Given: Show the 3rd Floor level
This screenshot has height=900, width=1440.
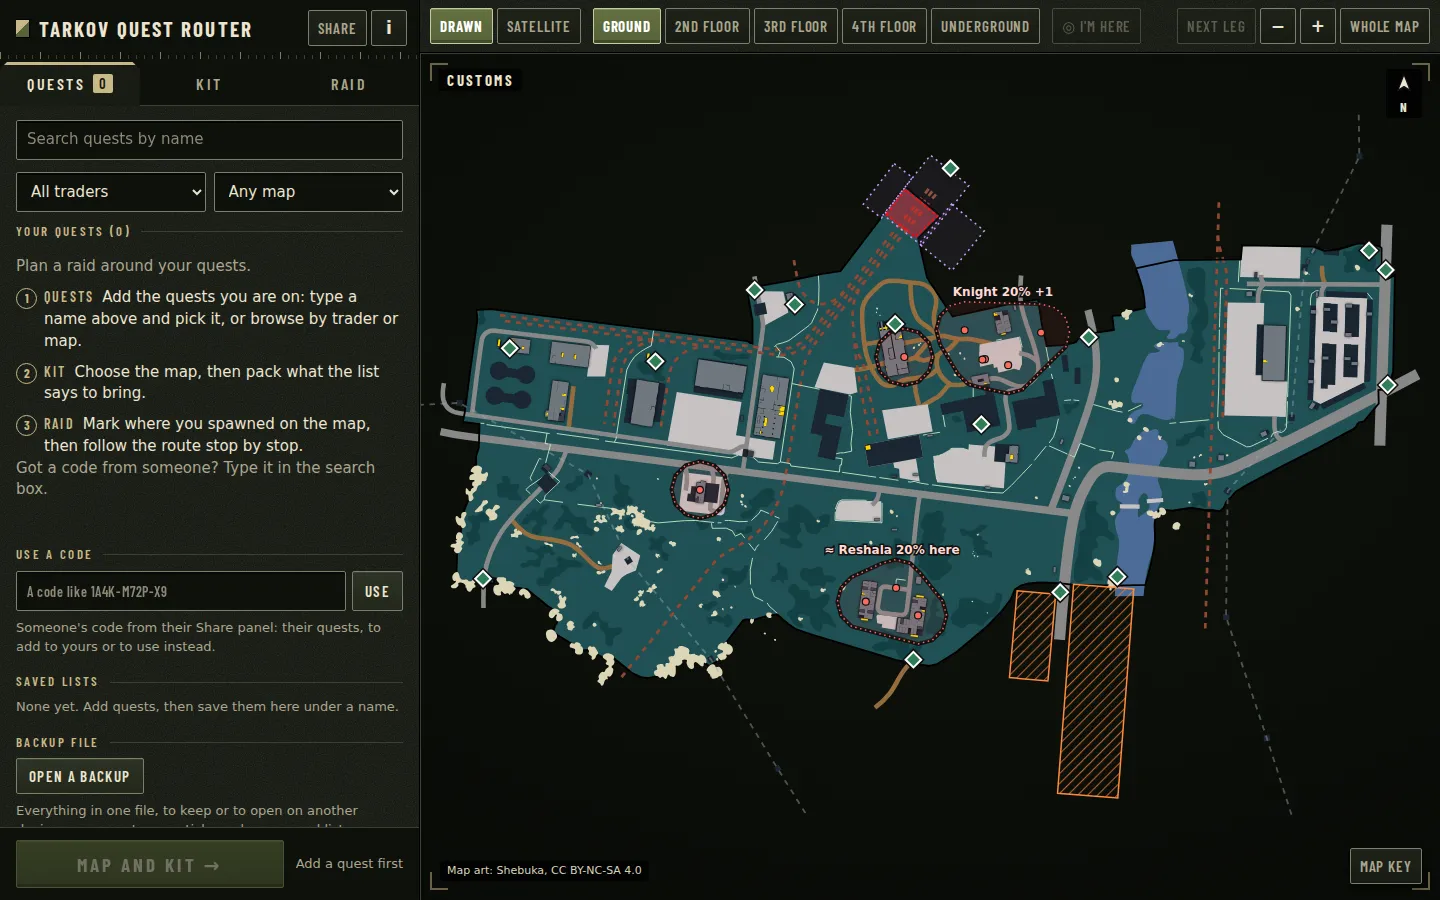Looking at the screenshot, I should point(796,27).
